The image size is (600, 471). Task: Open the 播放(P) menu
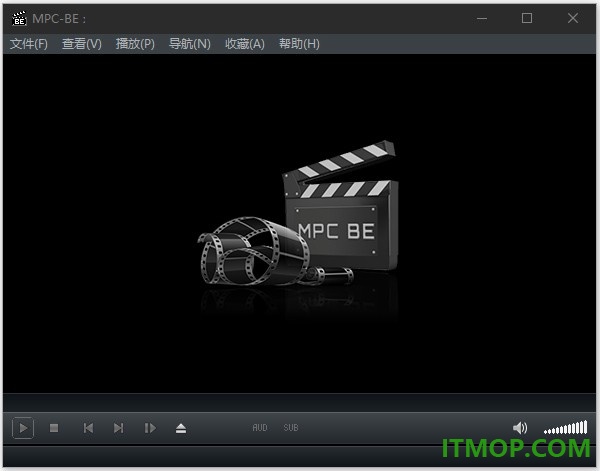point(135,44)
